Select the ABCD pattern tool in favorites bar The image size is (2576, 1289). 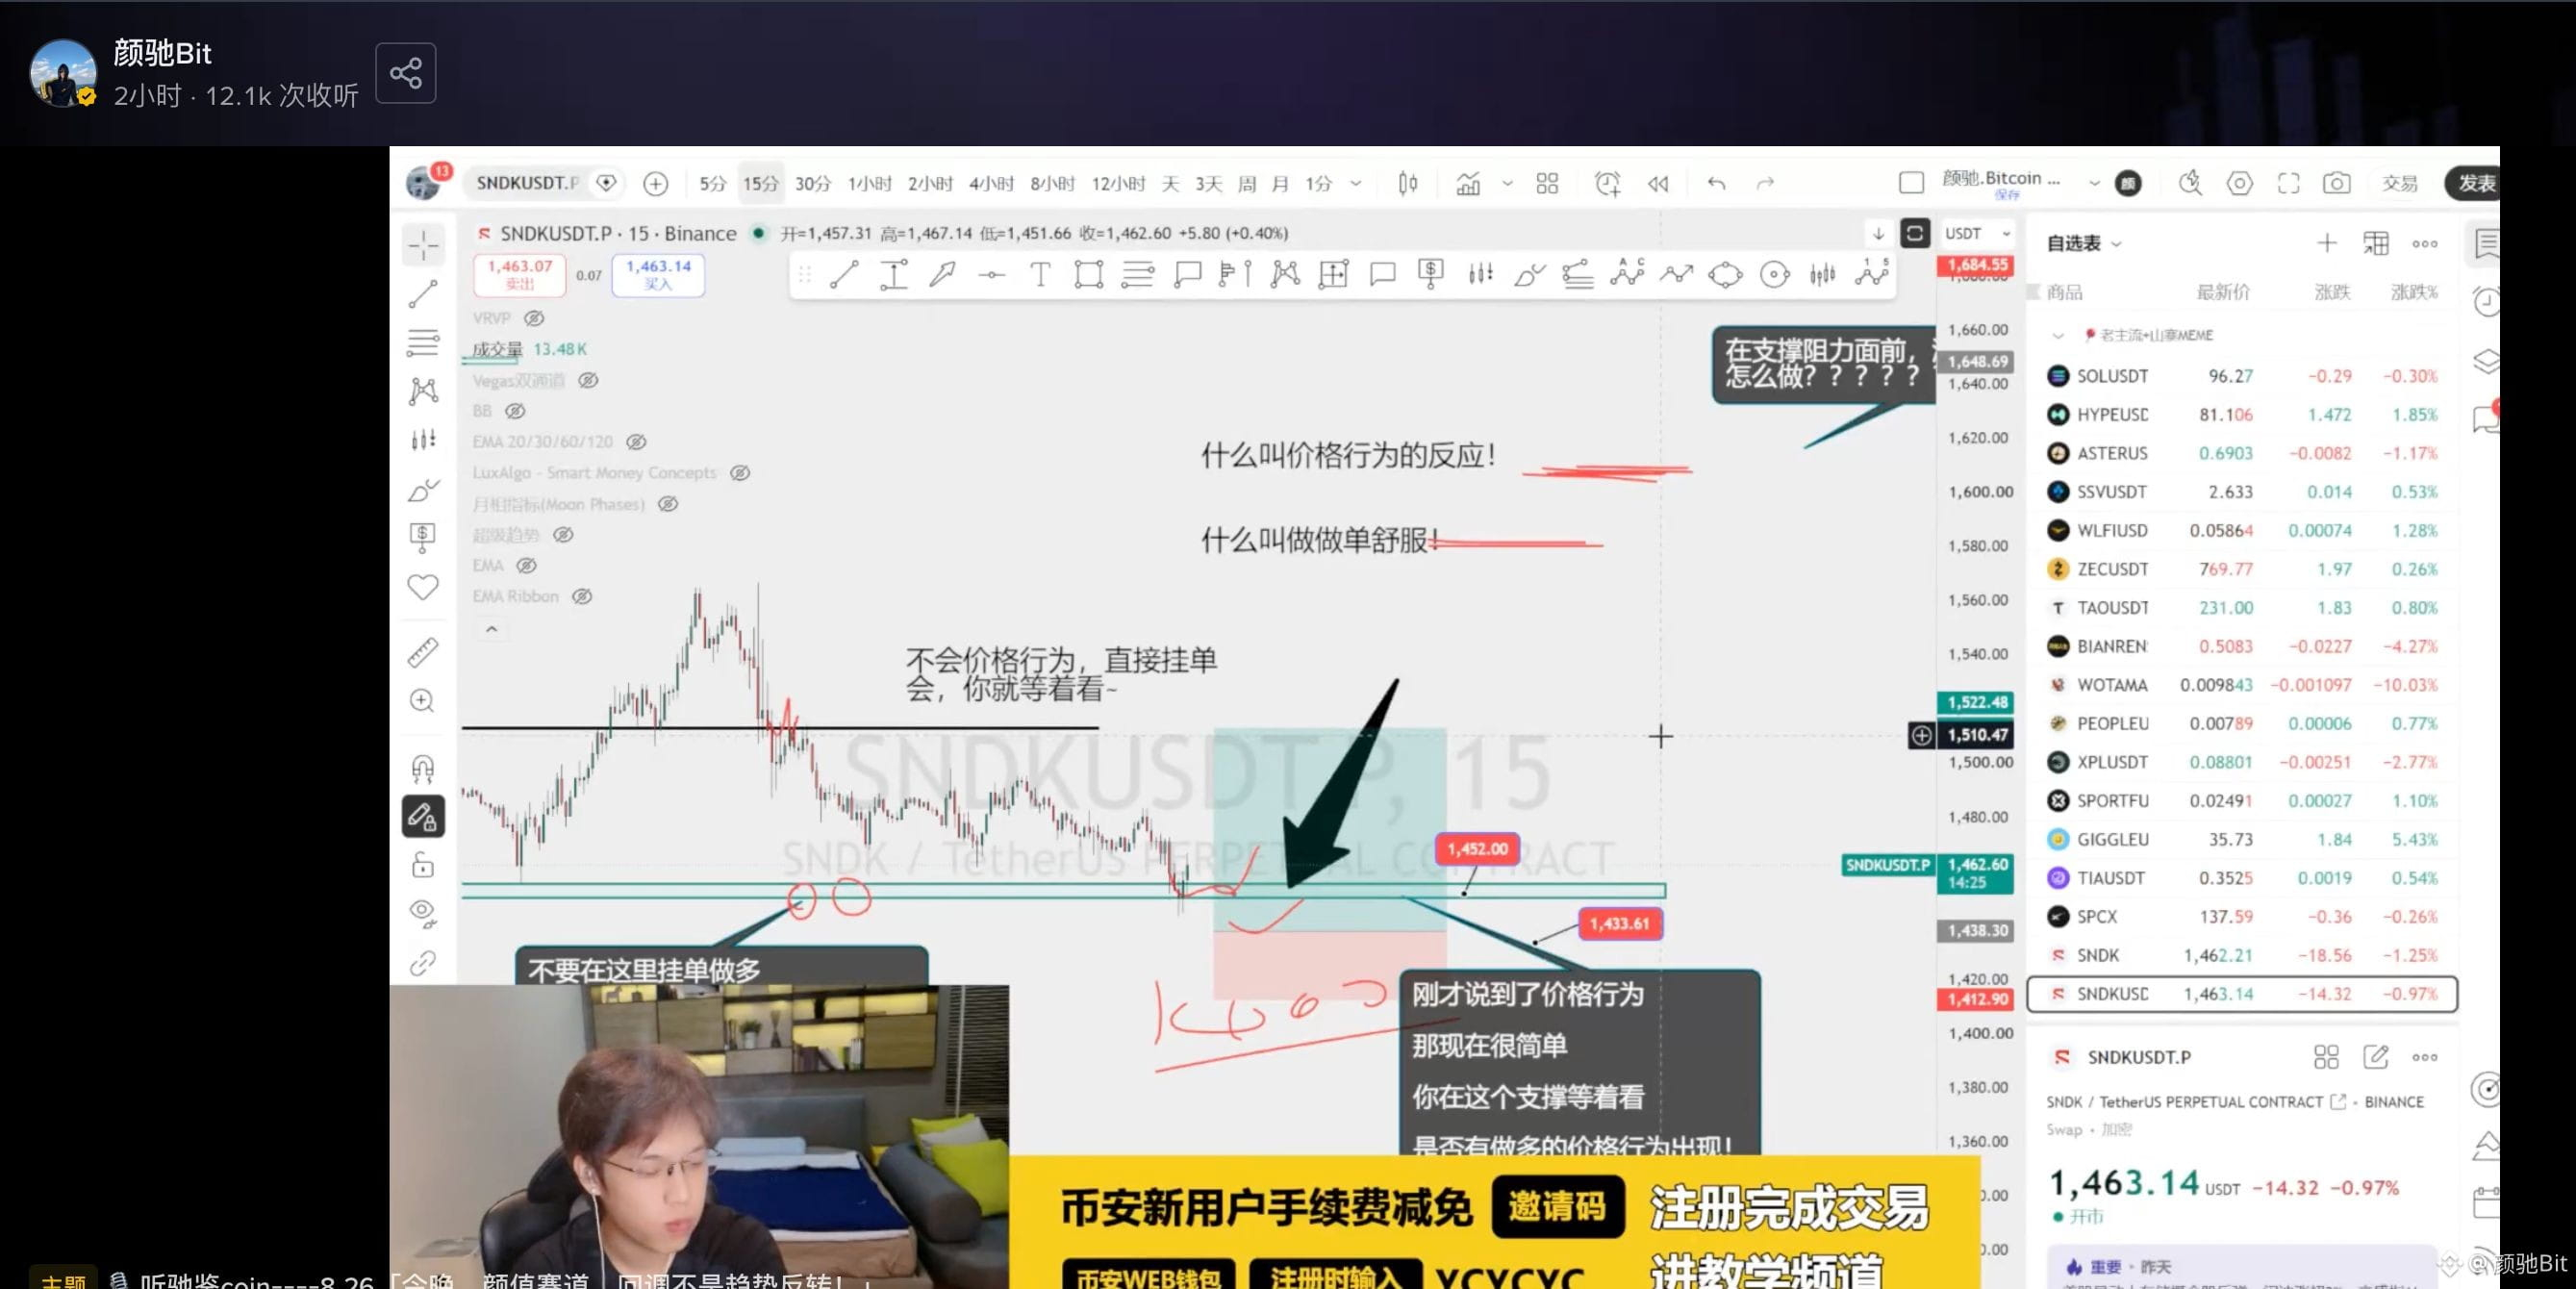click(1627, 273)
